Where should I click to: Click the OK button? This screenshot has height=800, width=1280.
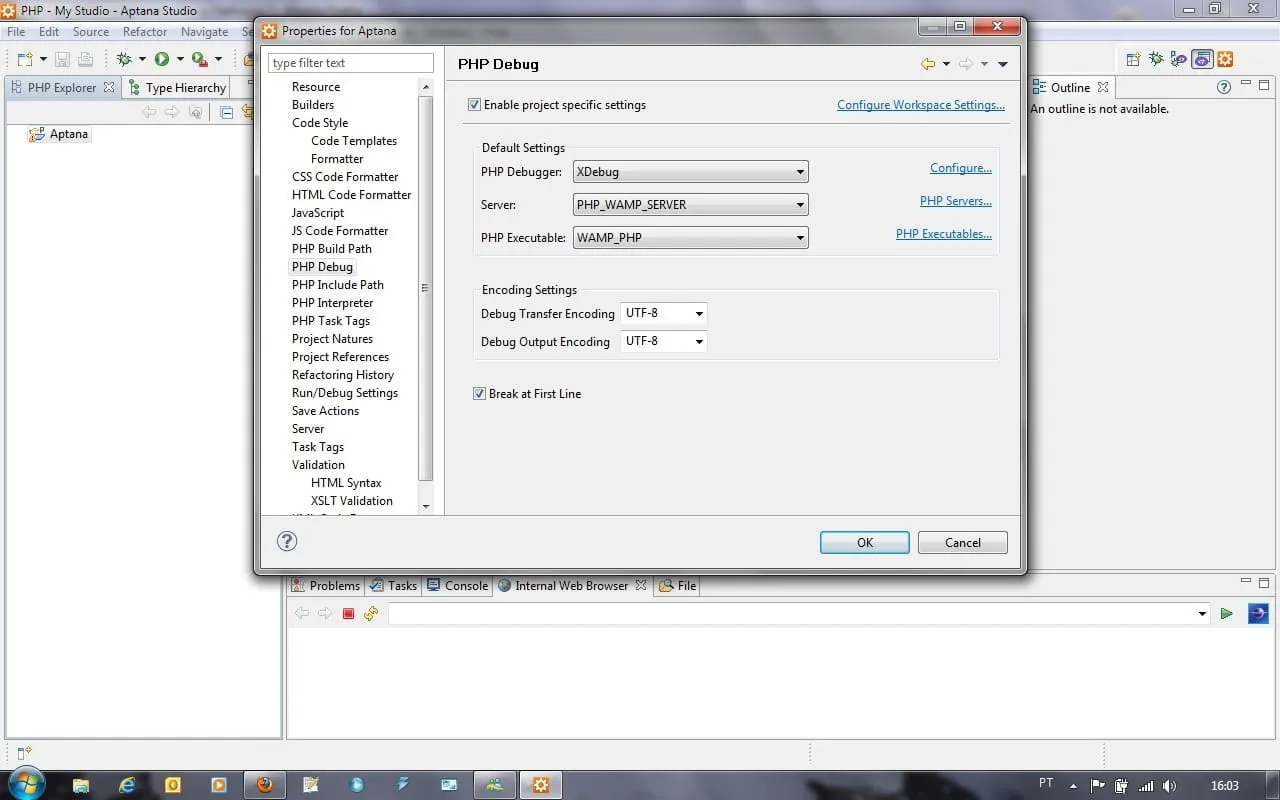[x=865, y=542]
